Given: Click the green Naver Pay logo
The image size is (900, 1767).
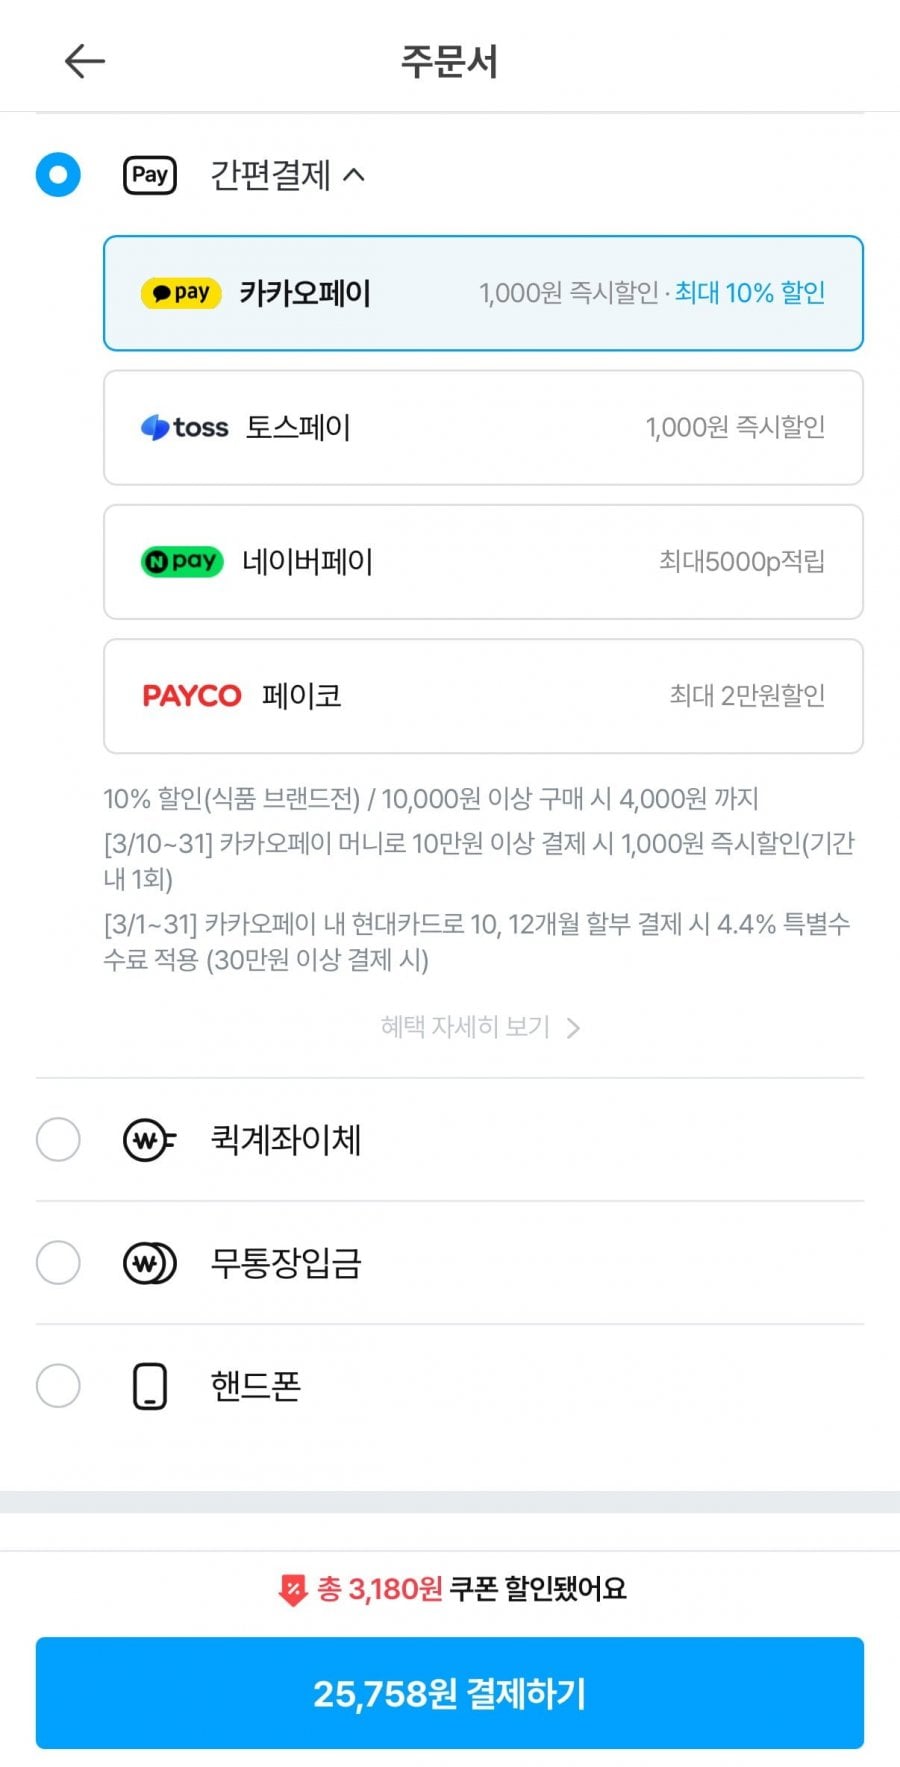Looking at the screenshot, I should [181, 562].
